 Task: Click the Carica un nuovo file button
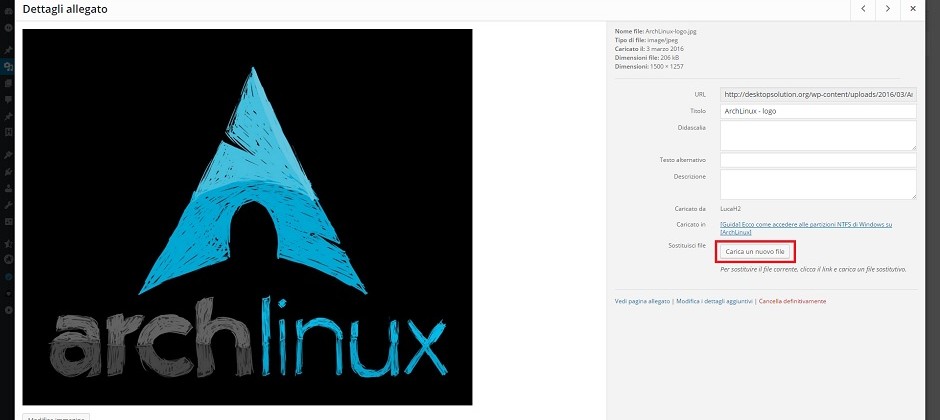pyautogui.click(x=755, y=252)
